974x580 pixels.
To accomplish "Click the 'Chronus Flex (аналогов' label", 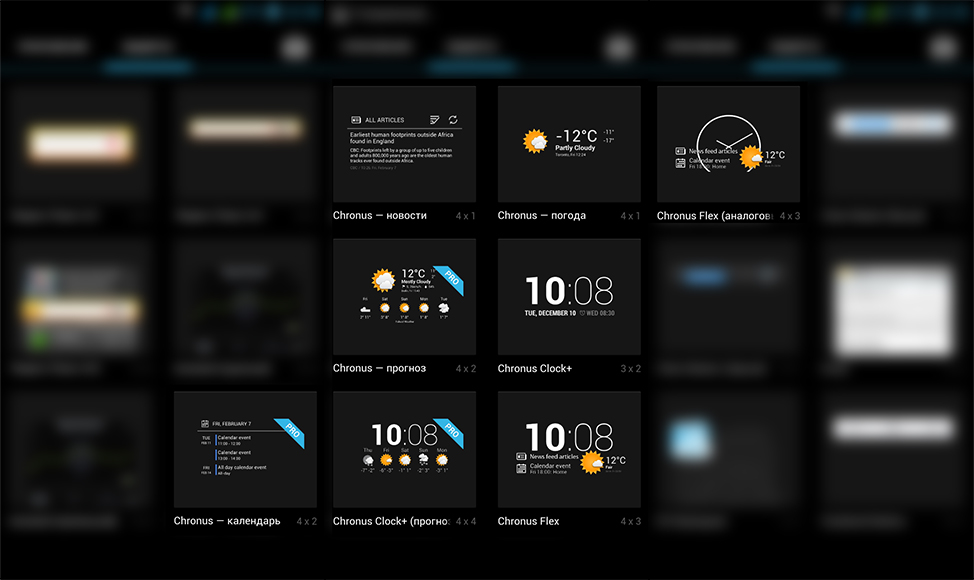I will click(x=714, y=216).
